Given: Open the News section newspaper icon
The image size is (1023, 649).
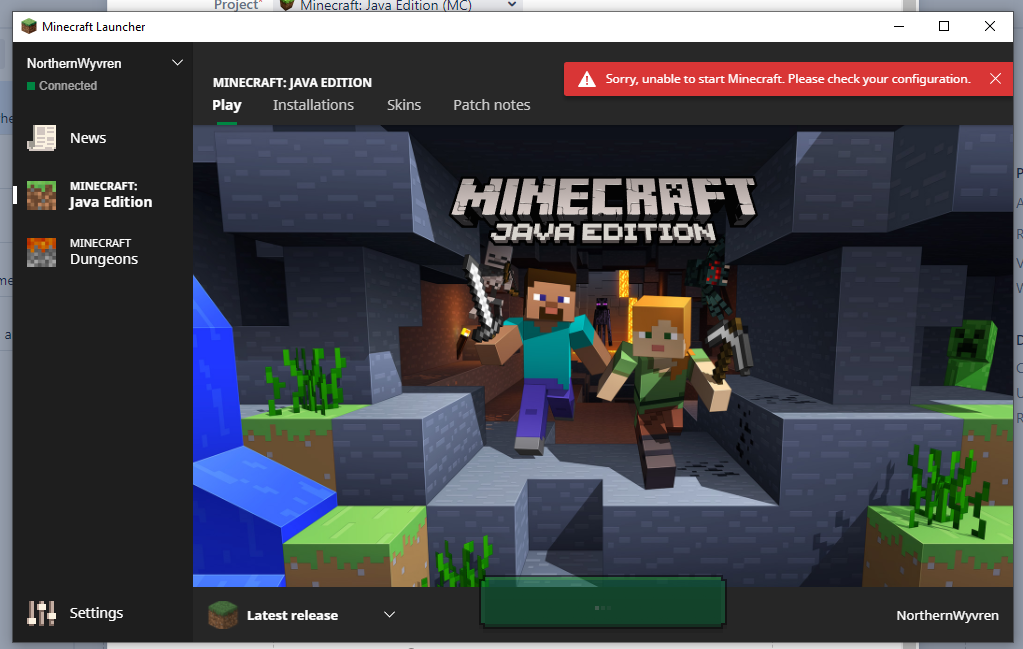Looking at the screenshot, I should point(42,138).
